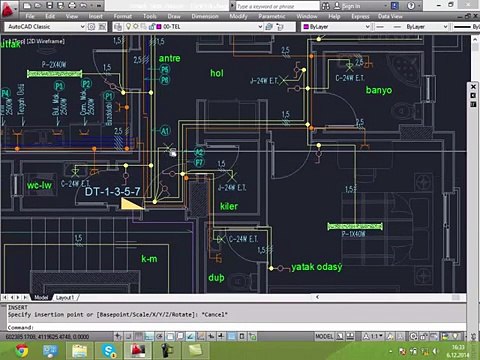The width and height of the screenshot is (480, 360).
Task: Toggle Polar Tracking in status bar
Action: coord(159,336)
